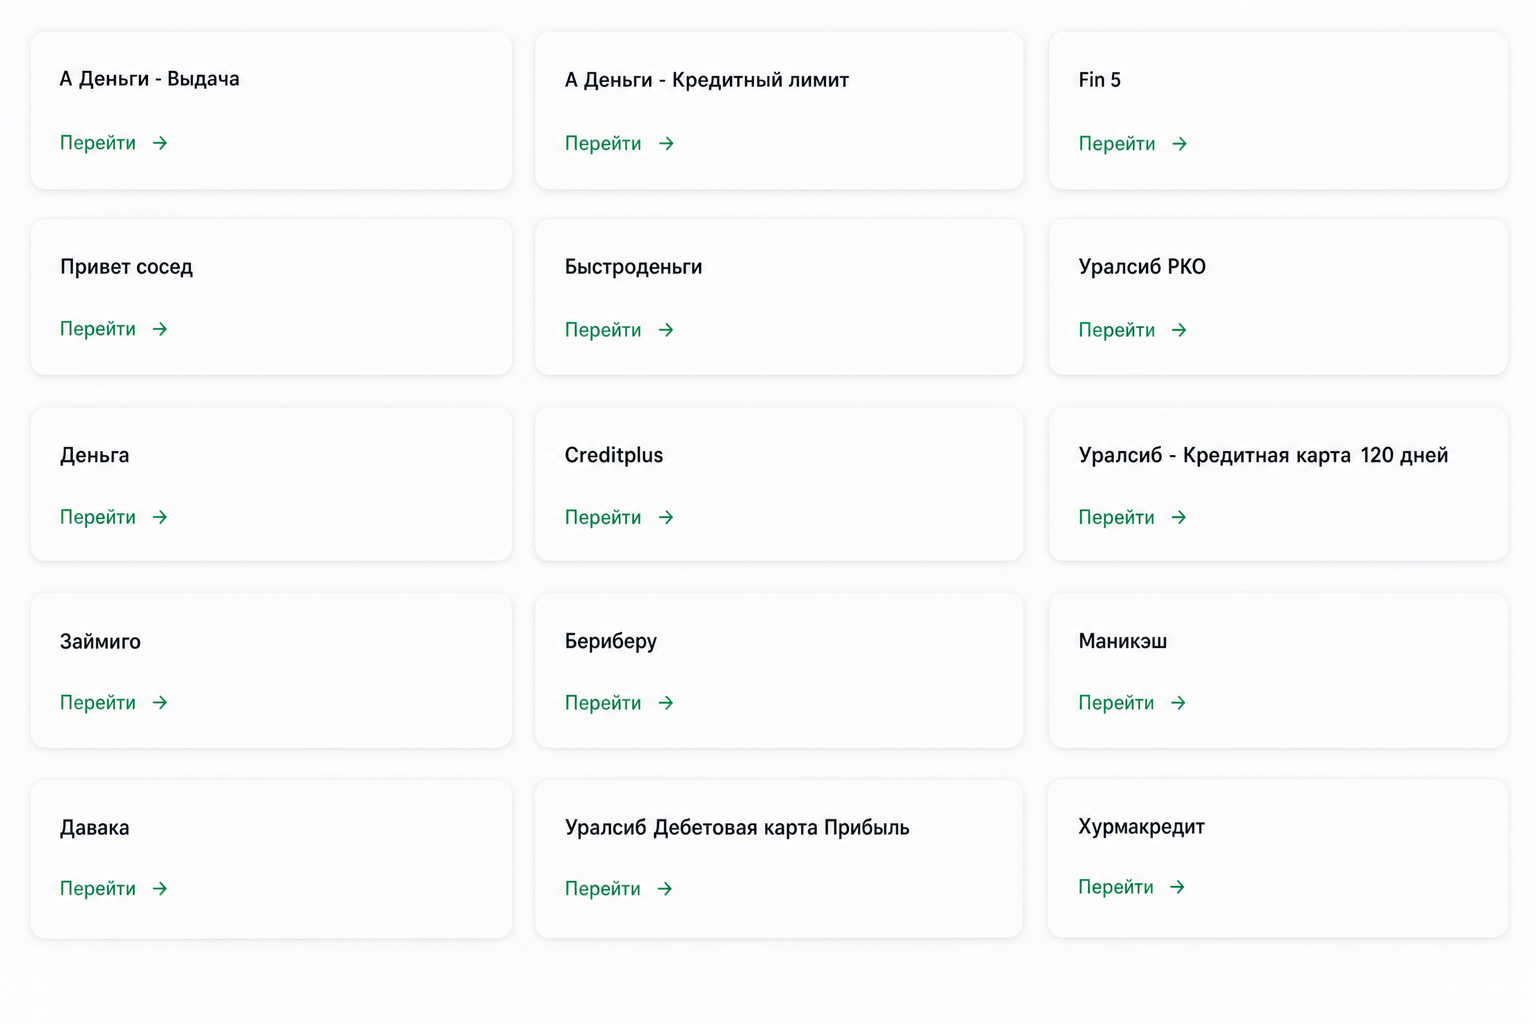The image size is (1536, 1024).
Task: Click the arrow icon in the Быстроденьги card
Action: 666,330
